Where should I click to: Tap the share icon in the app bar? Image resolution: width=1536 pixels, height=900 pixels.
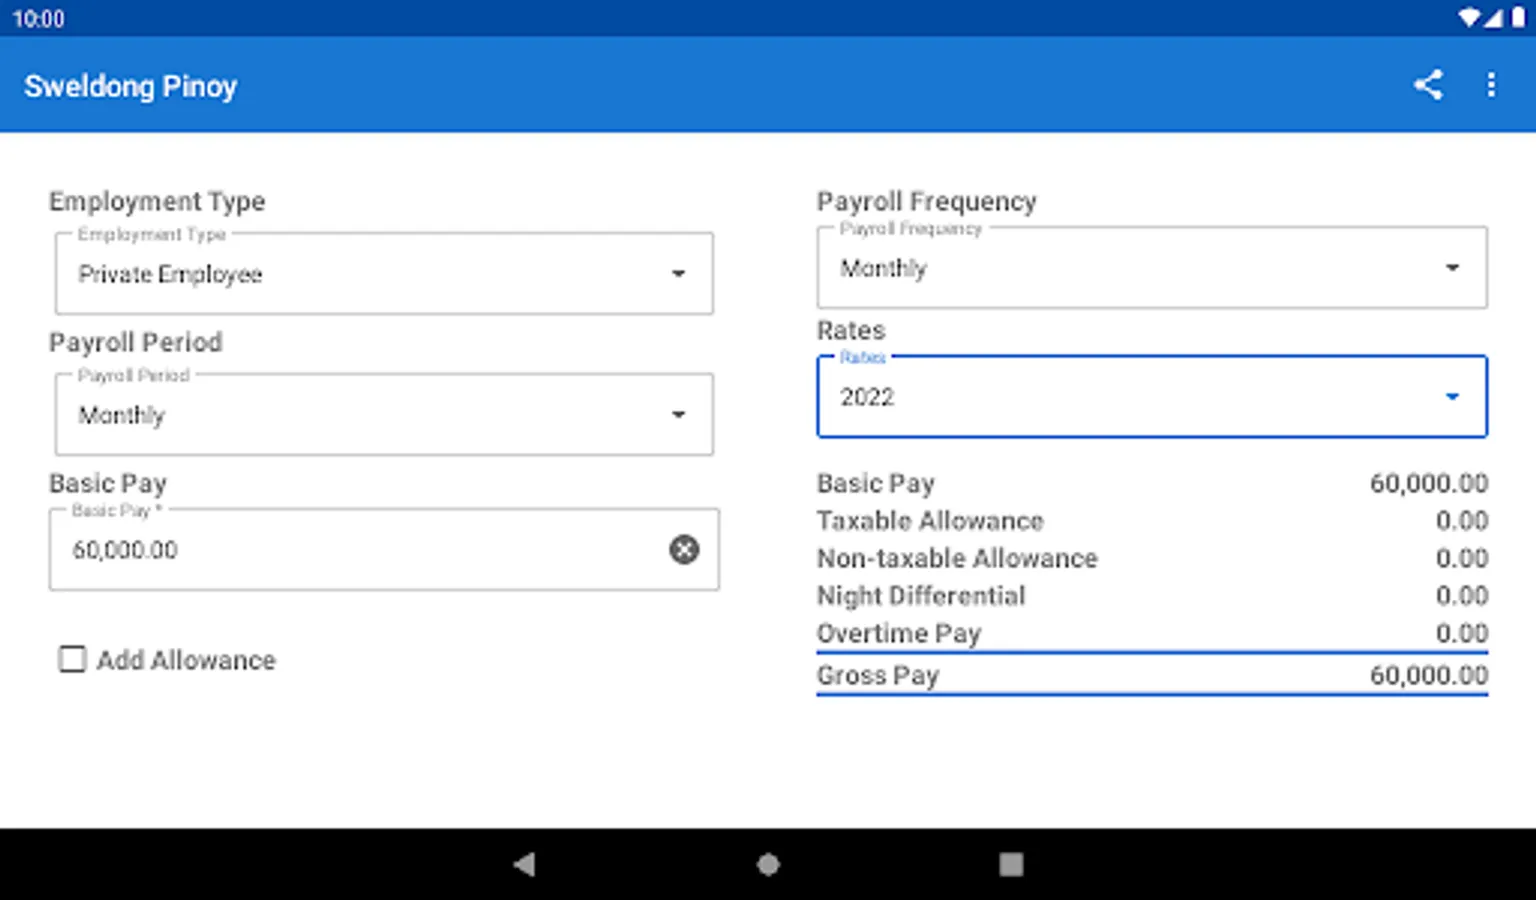click(x=1428, y=85)
